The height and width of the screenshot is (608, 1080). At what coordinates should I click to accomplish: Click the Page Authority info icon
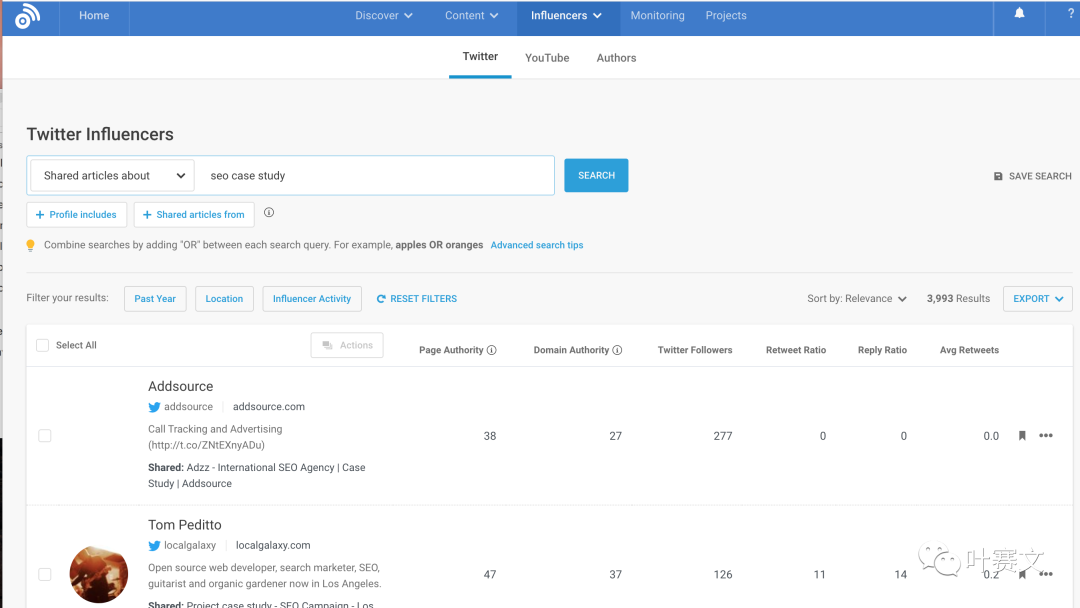492,350
